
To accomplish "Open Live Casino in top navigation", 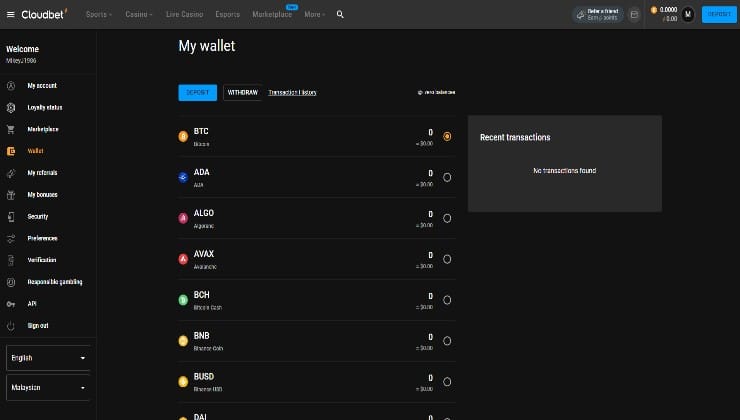I will (x=185, y=15).
